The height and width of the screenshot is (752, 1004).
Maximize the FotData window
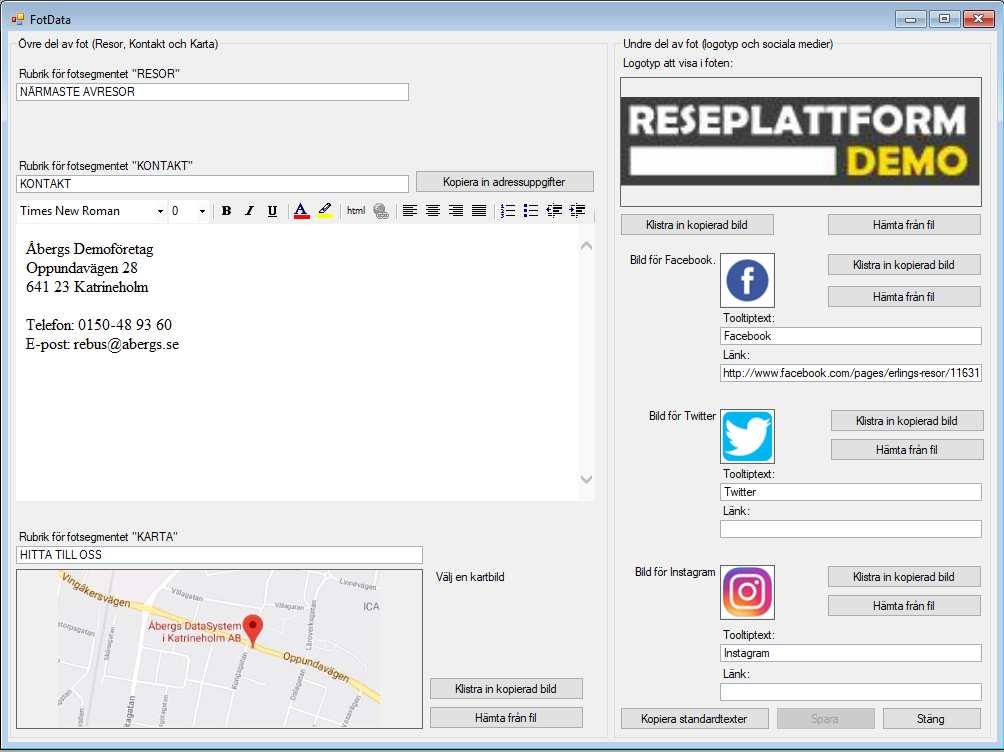click(944, 19)
